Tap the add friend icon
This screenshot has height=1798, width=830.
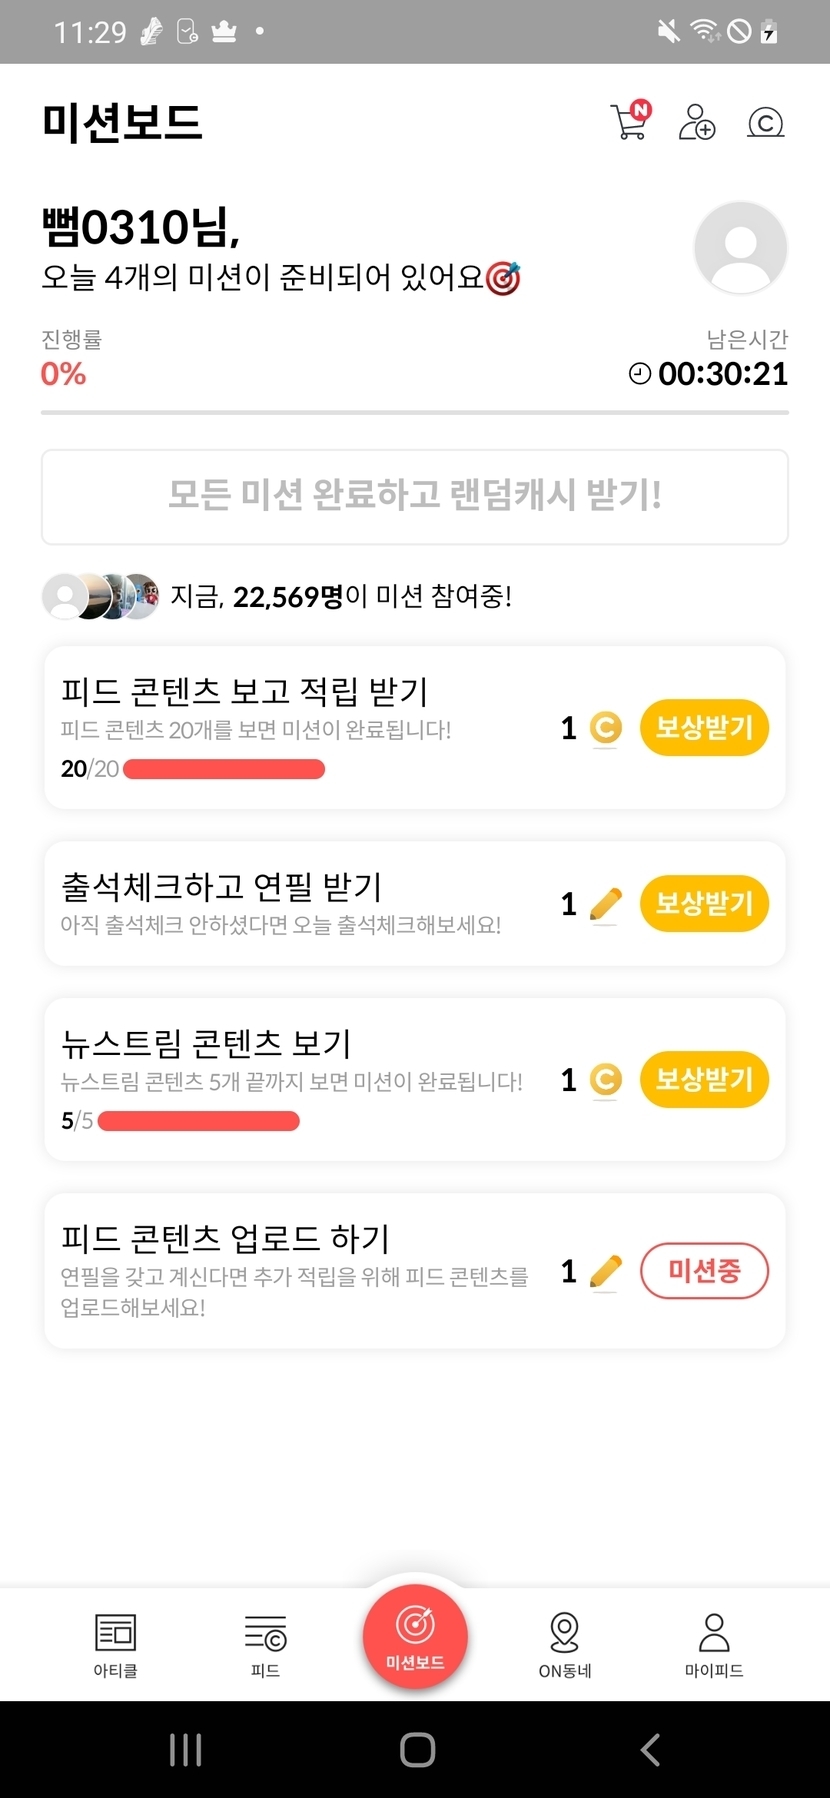pos(696,122)
